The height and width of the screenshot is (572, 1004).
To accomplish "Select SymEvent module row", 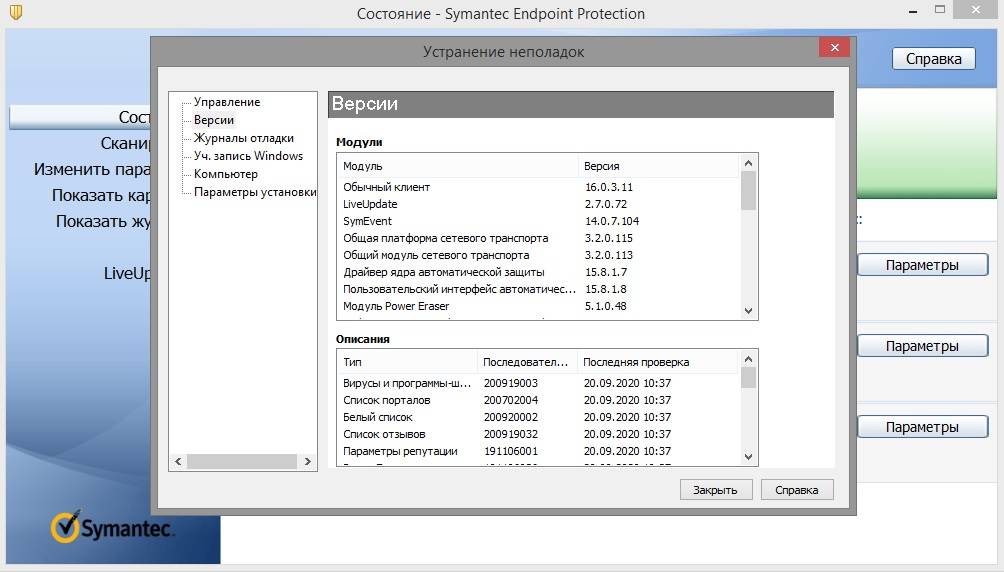I will (538, 221).
